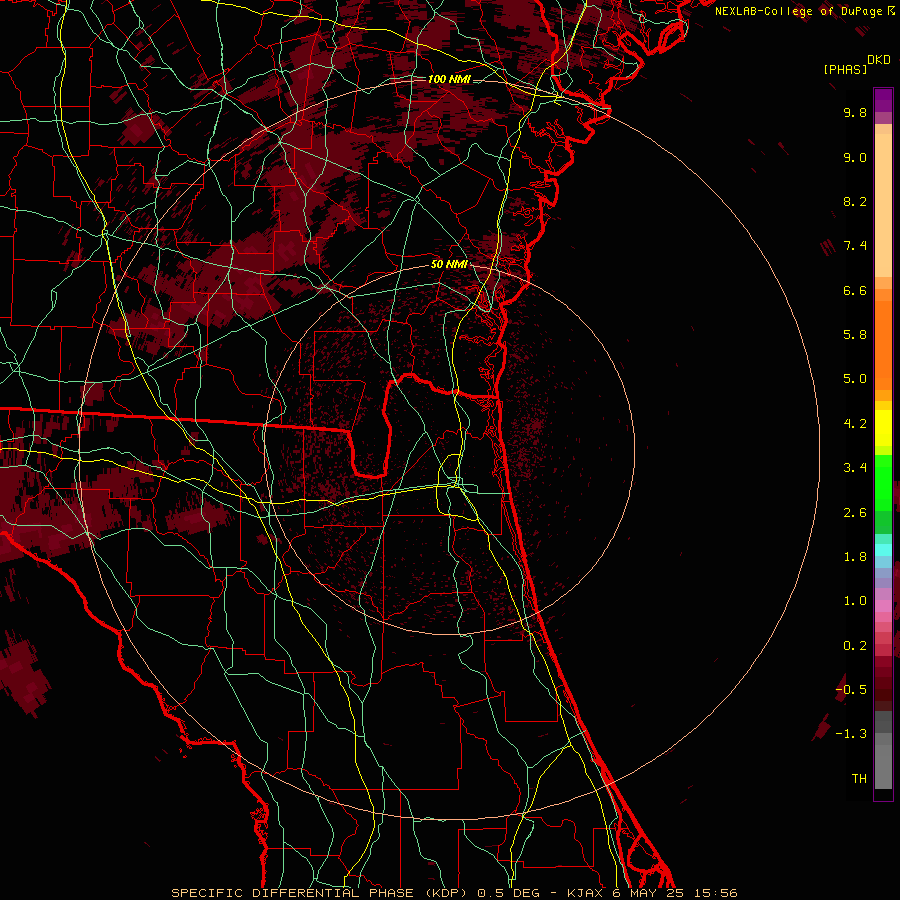The width and height of the screenshot is (900, 900).
Task: Click the -1.3 value on the color scale
Action: coord(851,734)
